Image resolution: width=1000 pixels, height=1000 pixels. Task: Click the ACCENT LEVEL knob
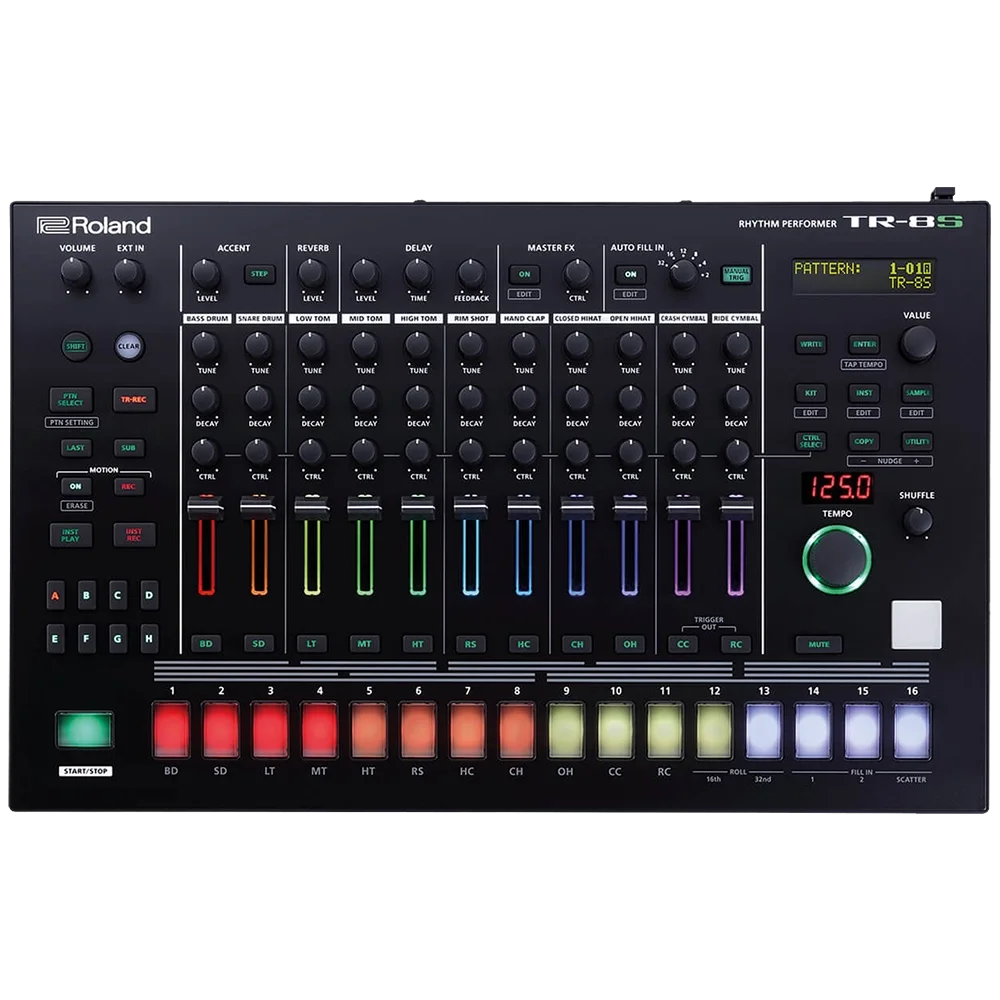click(x=206, y=274)
